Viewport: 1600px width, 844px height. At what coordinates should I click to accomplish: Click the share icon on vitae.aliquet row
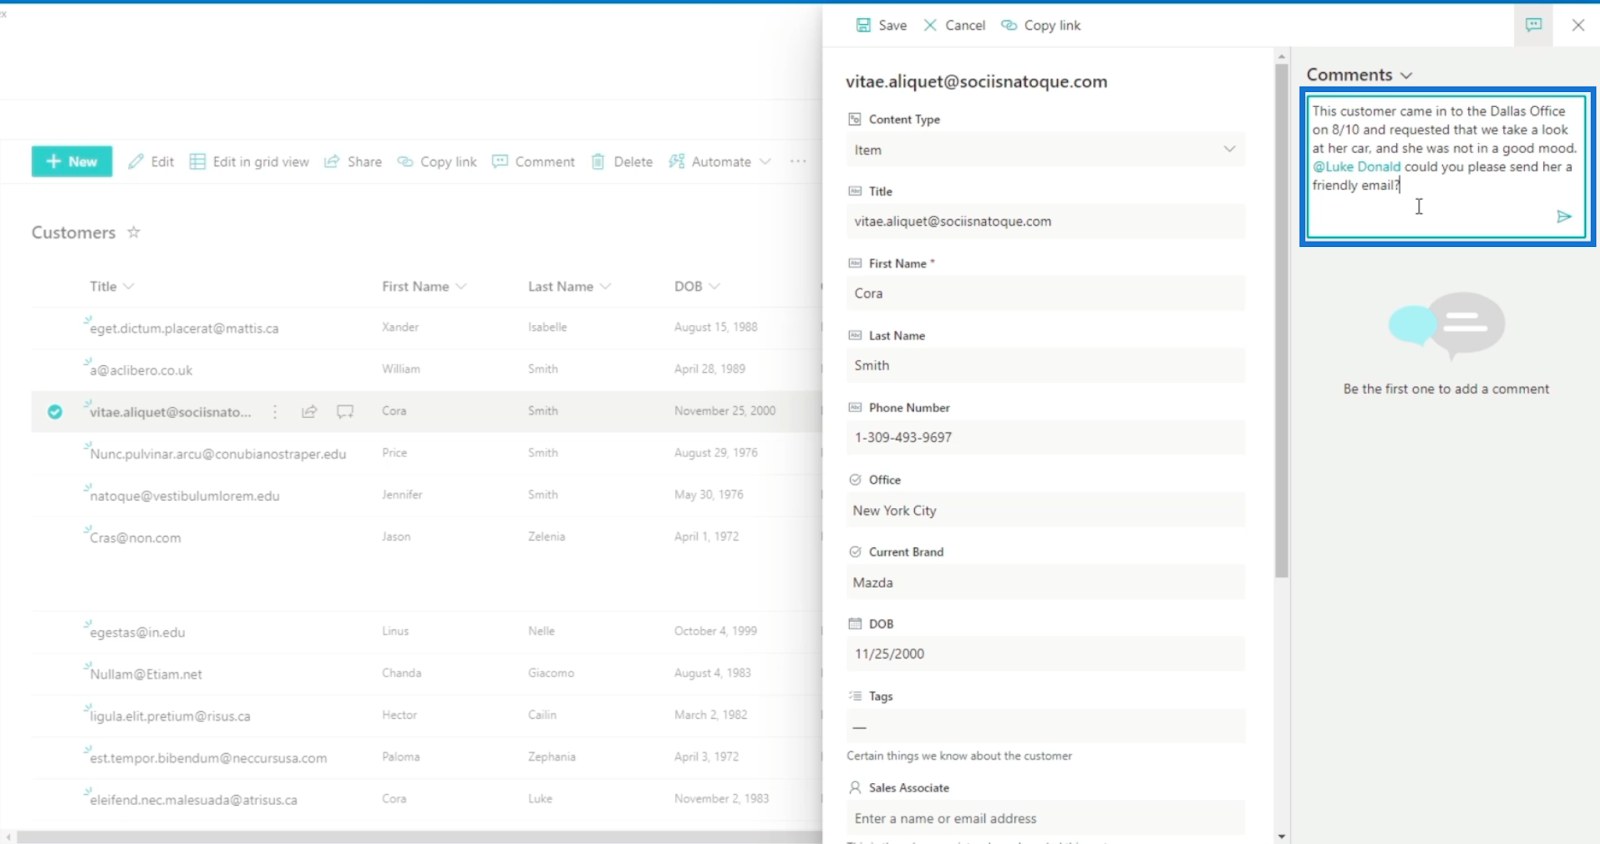point(310,411)
